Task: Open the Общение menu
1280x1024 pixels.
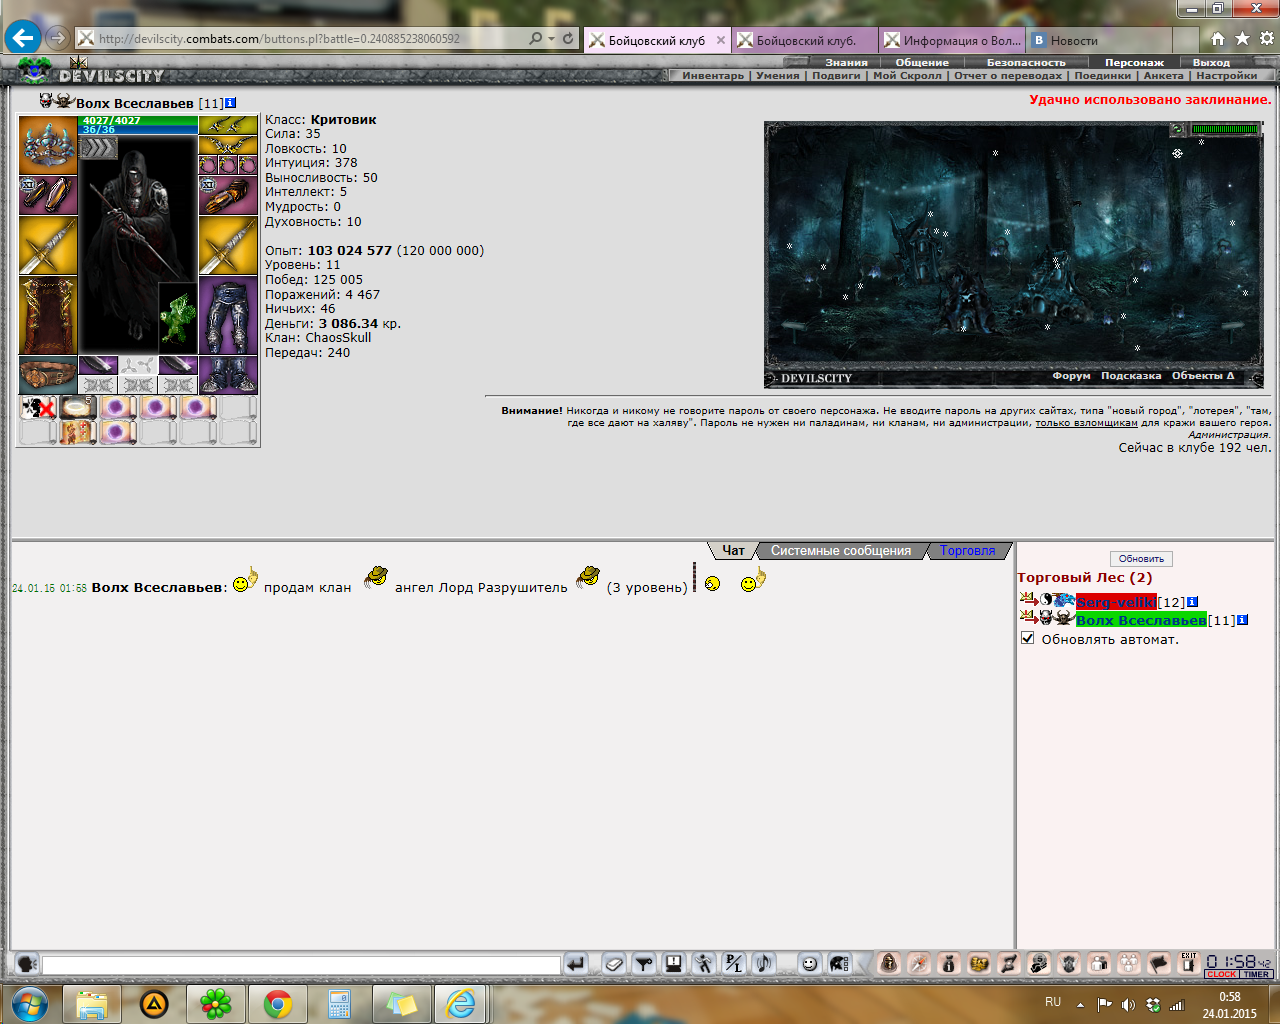Action: coord(922,62)
